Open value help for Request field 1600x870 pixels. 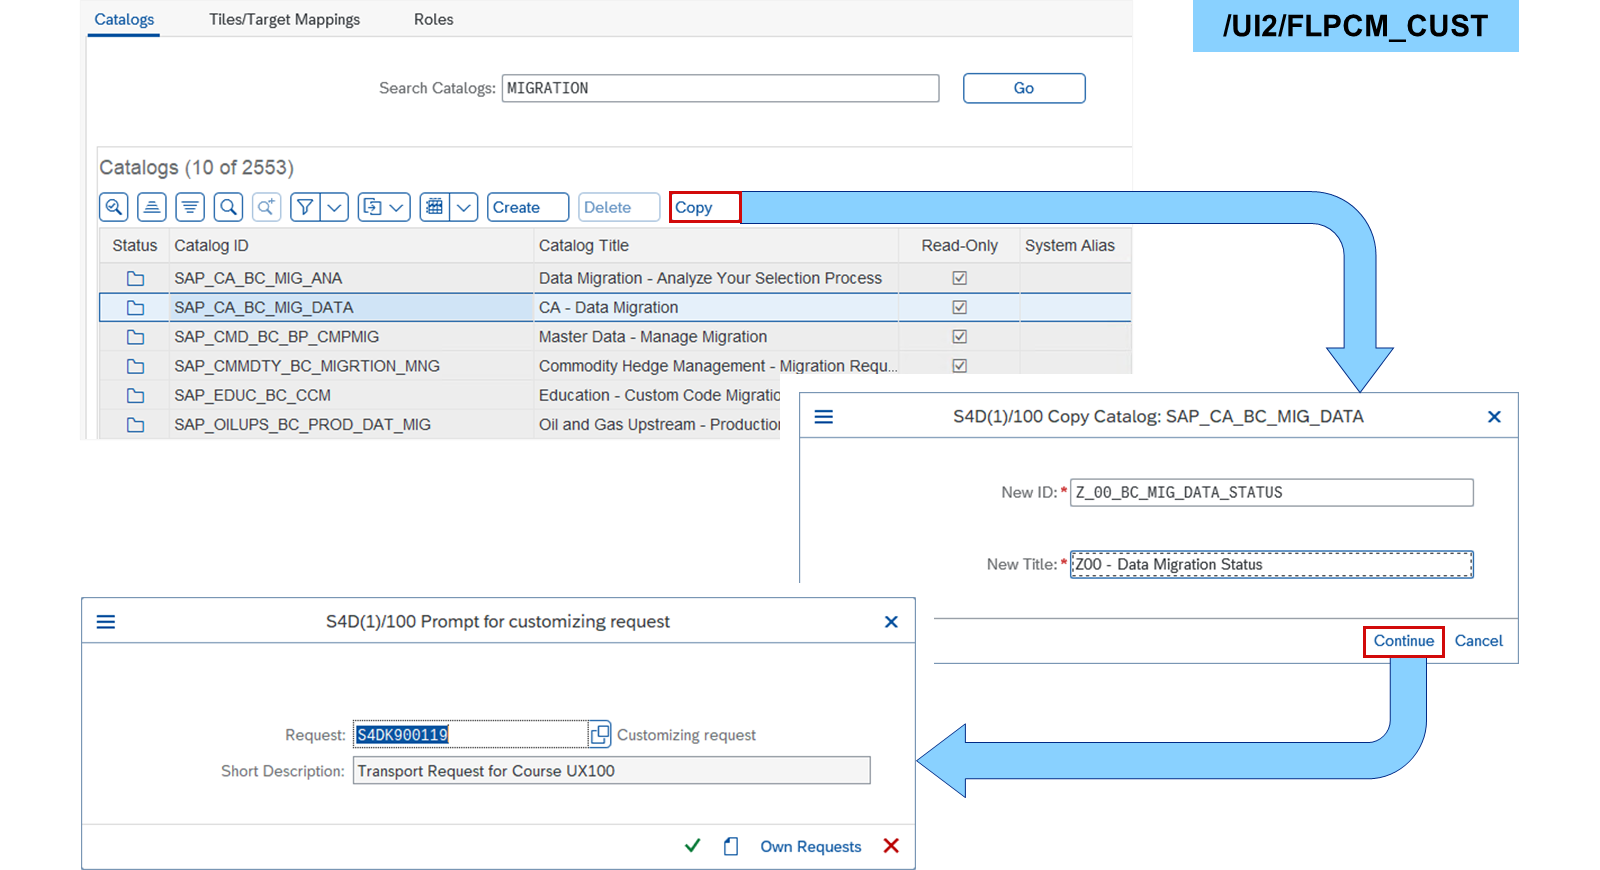click(599, 735)
